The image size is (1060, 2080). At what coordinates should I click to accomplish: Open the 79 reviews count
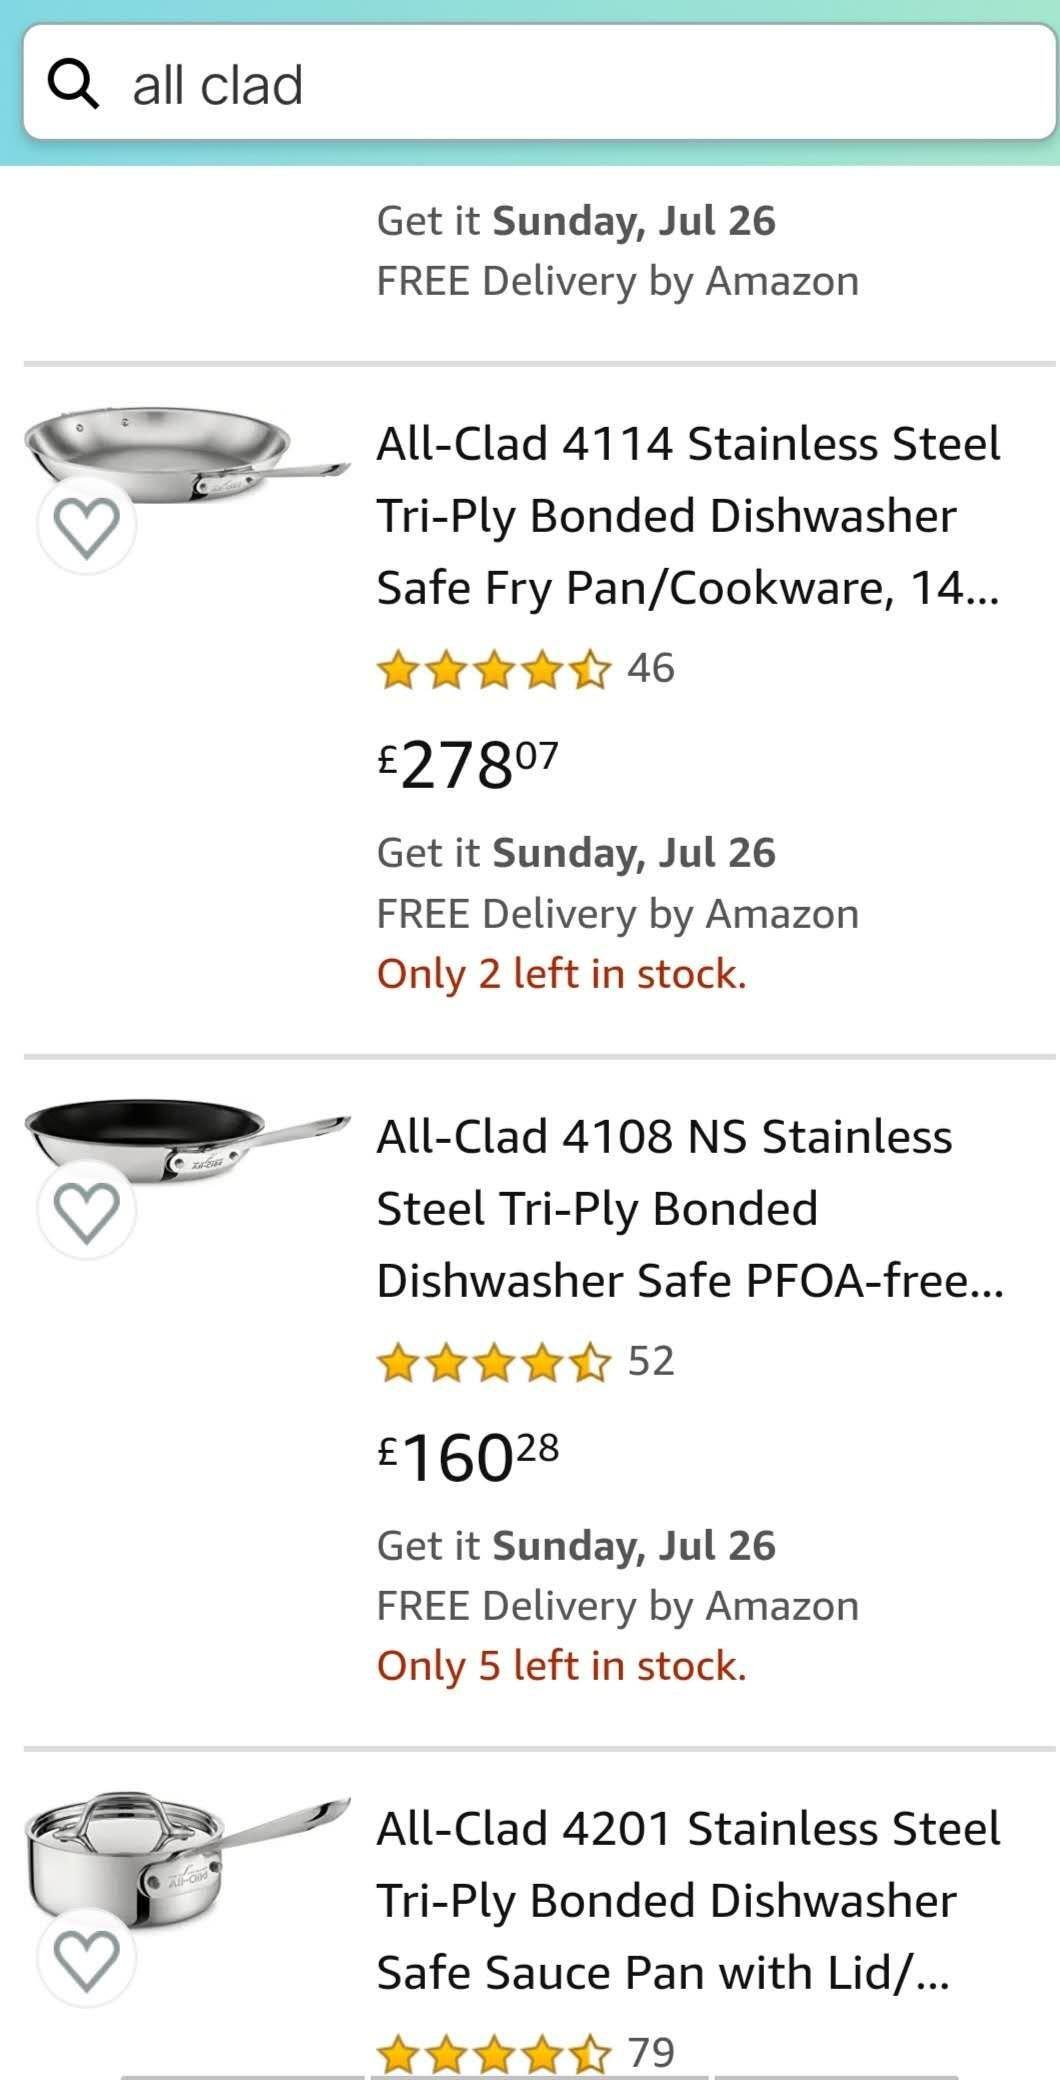[x=651, y=2053]
